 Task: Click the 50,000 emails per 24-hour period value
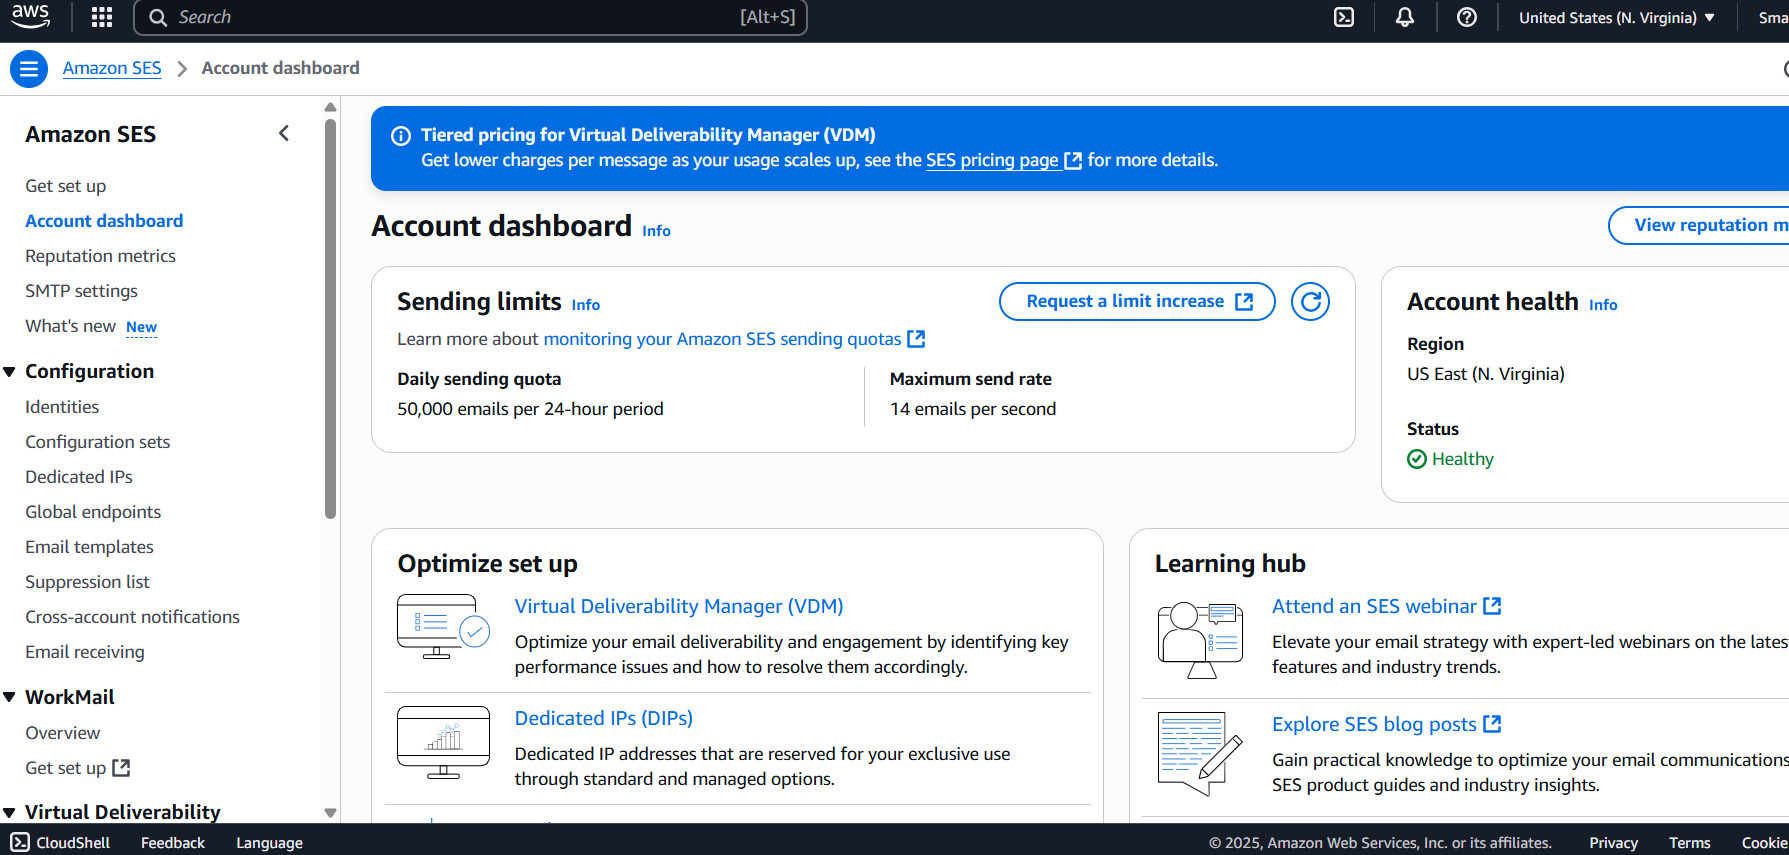pos(530,409)
